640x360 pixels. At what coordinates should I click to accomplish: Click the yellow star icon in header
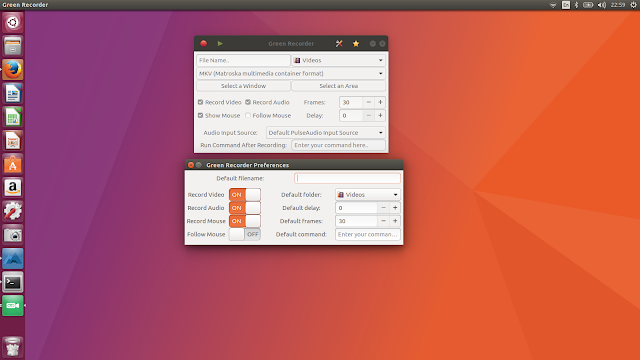click(x=356, y=44)
